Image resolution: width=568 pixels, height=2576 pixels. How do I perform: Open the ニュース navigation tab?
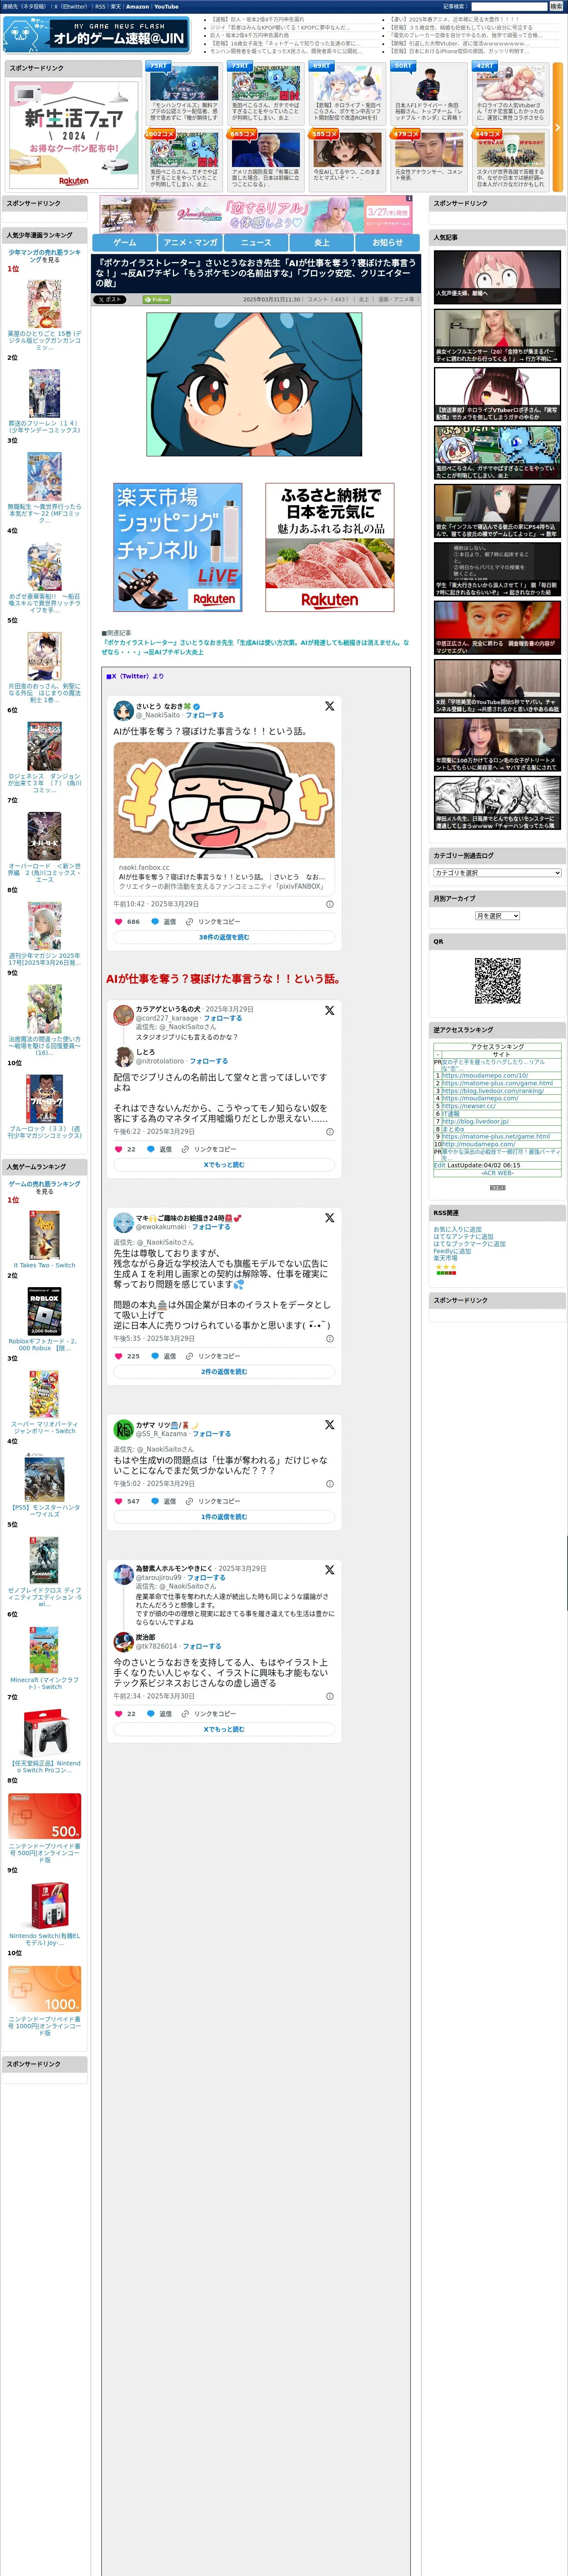pos(256,242)
